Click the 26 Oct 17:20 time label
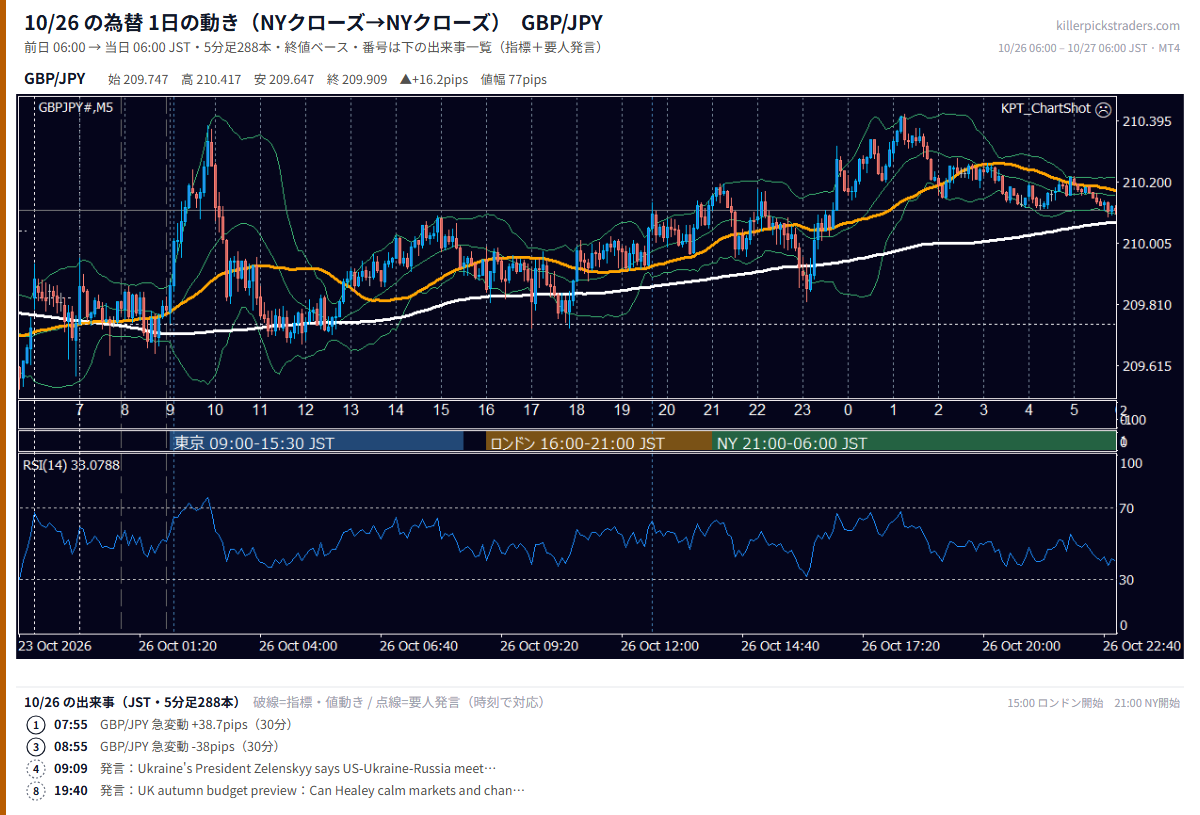The height and width of the screenshot is (815, 1200). (900, 646)
